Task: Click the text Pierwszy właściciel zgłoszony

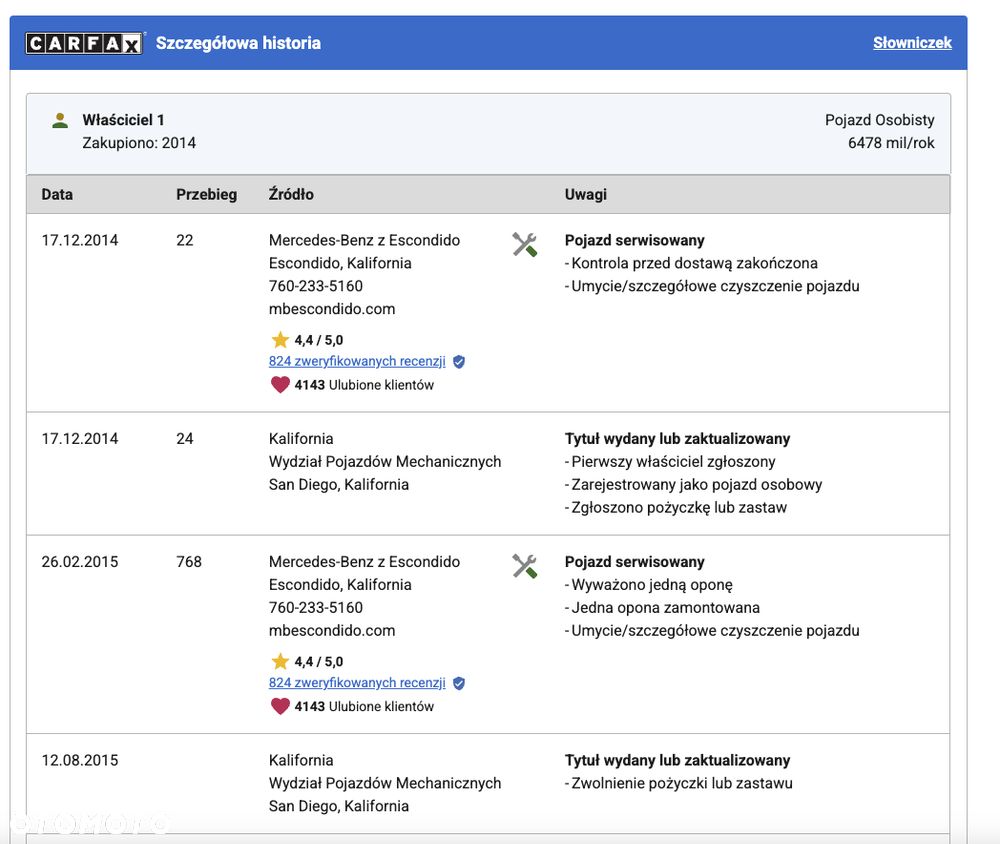Action: coord(673,462)
